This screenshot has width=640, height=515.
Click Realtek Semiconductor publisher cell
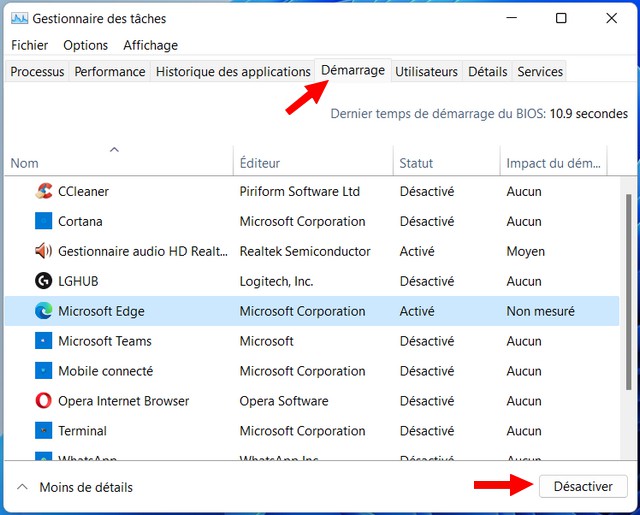tap(305, 251)
